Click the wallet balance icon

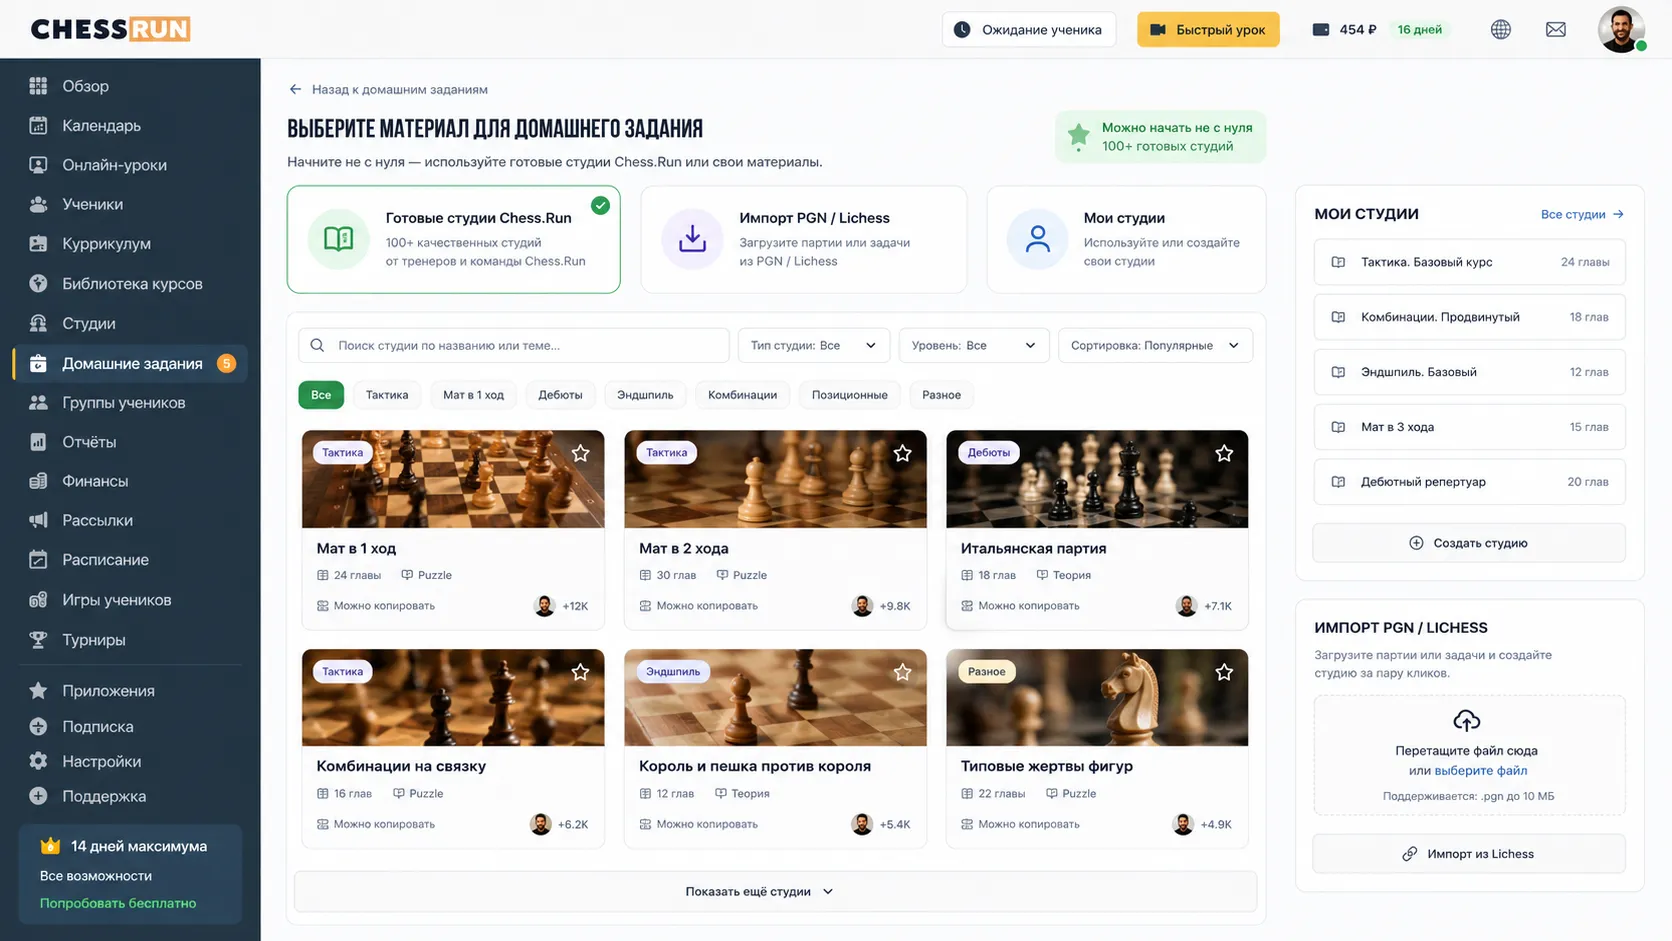tap(1320, 29)
